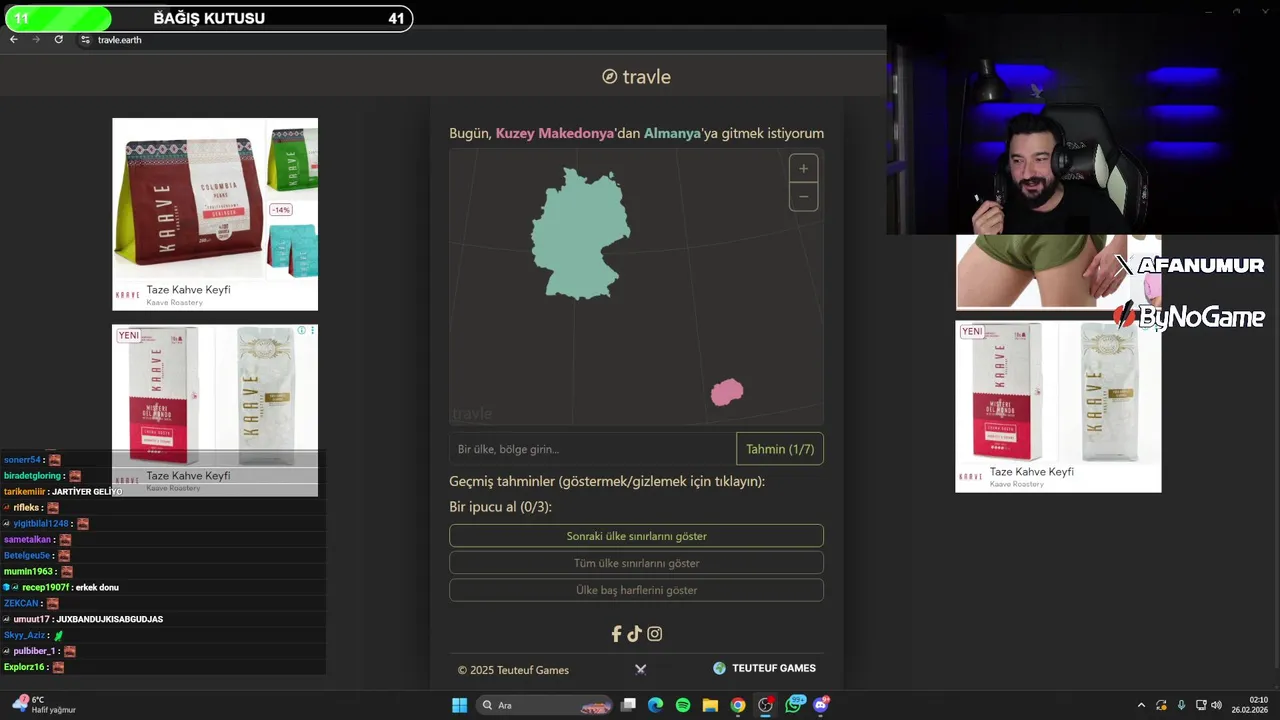This screenshot has height=720, width=1280.
Task: Open right-side Kaave coffee ad image
Action: click(x=1058, y=392)
